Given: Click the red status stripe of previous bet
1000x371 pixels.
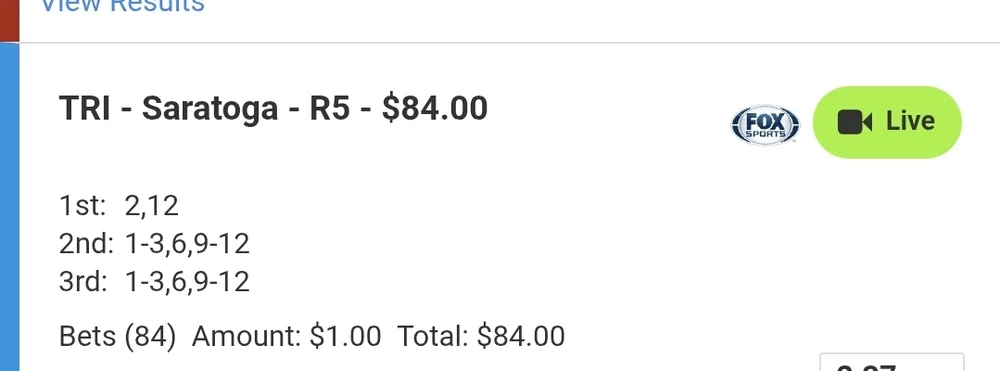Looking at the screenshot, I should click(x=10, y=21).
